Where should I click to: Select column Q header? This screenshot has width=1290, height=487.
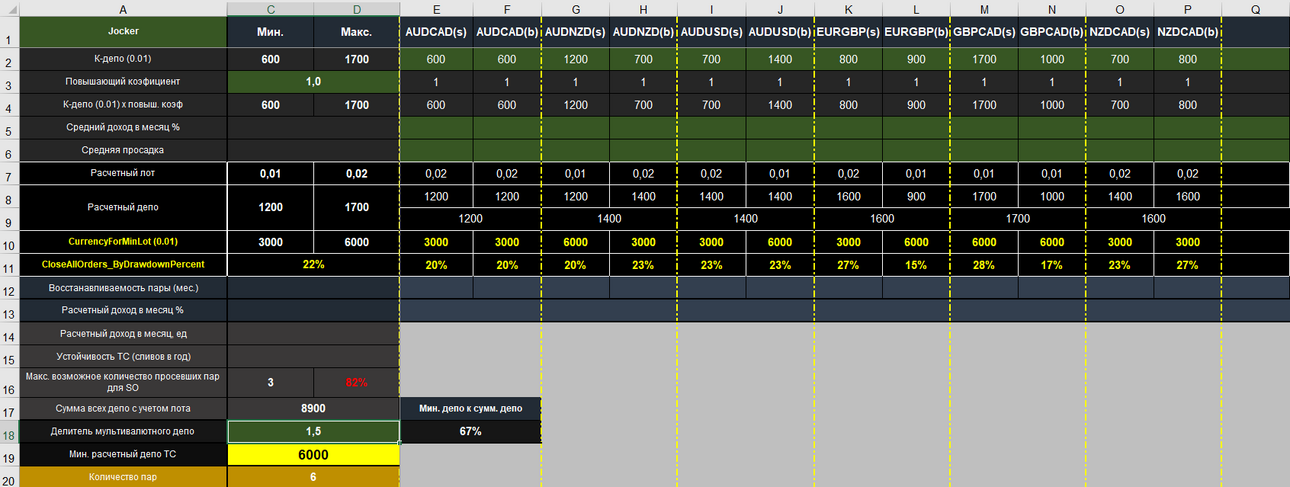(1256, 8)
